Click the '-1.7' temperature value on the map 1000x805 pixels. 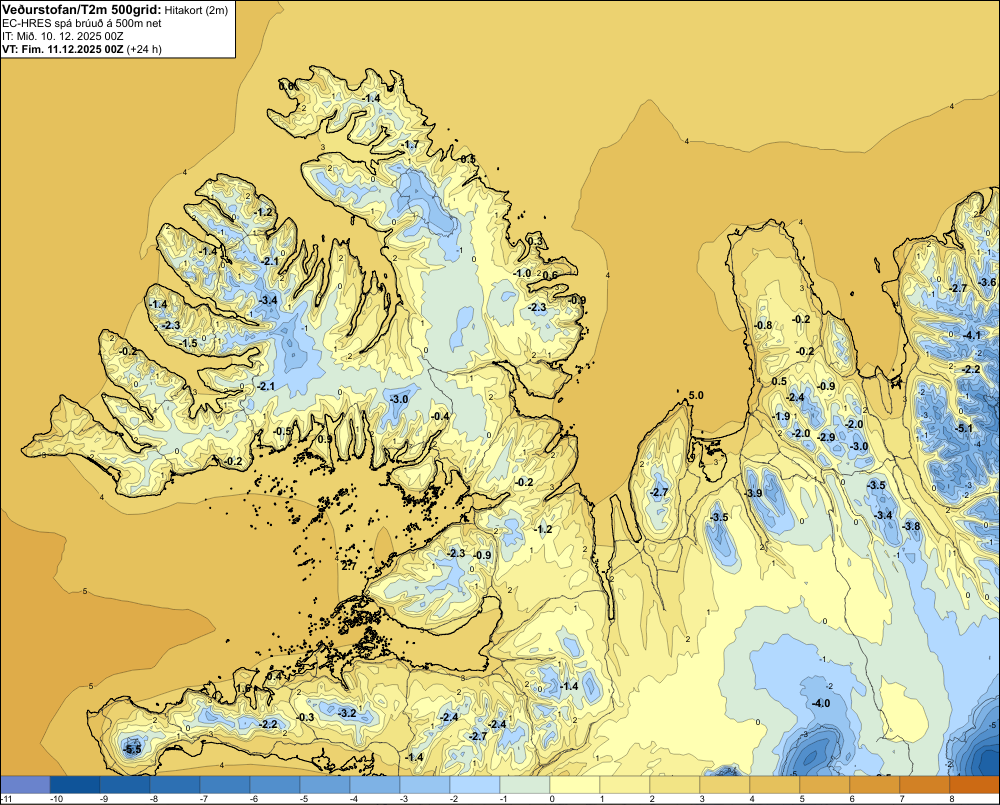coord(411,145)
